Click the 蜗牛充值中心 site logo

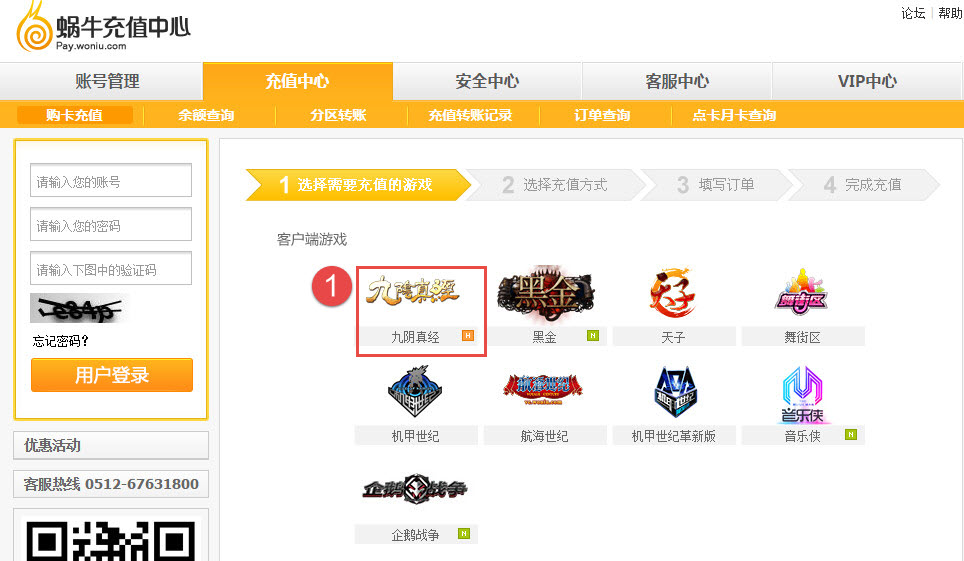coord(103,28)
